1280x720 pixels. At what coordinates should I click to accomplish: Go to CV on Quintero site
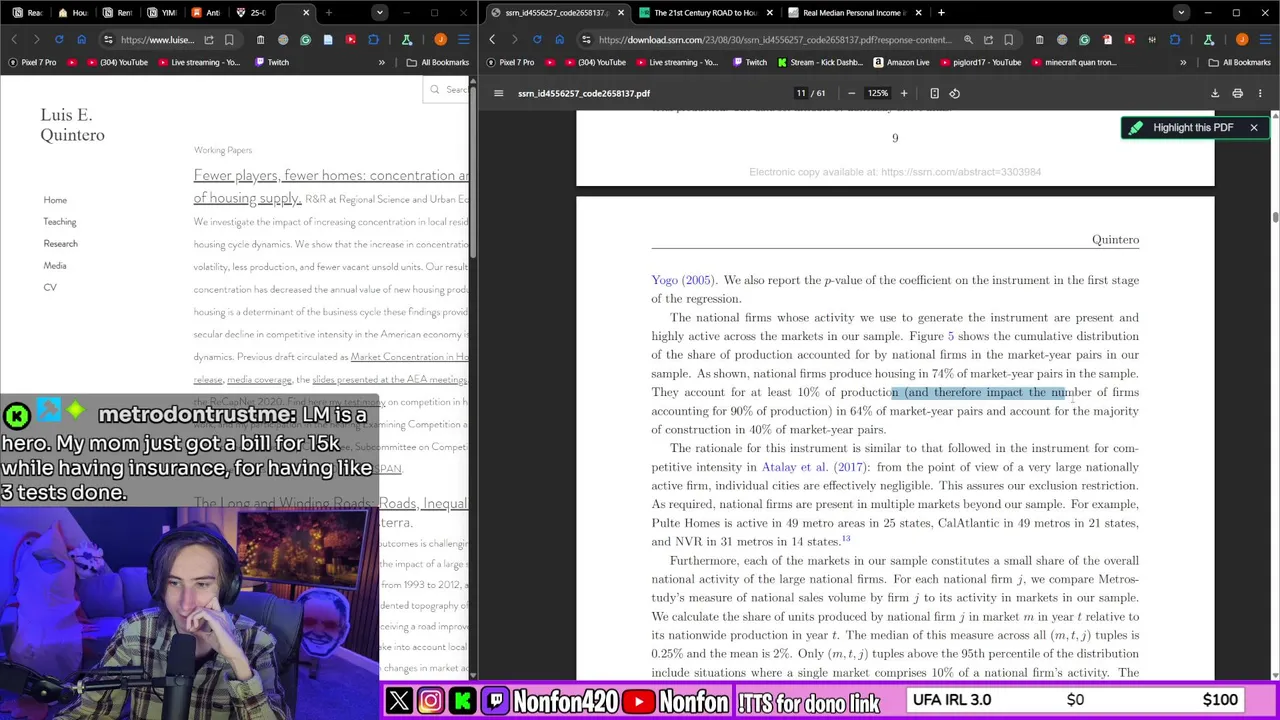click(49, 288)
